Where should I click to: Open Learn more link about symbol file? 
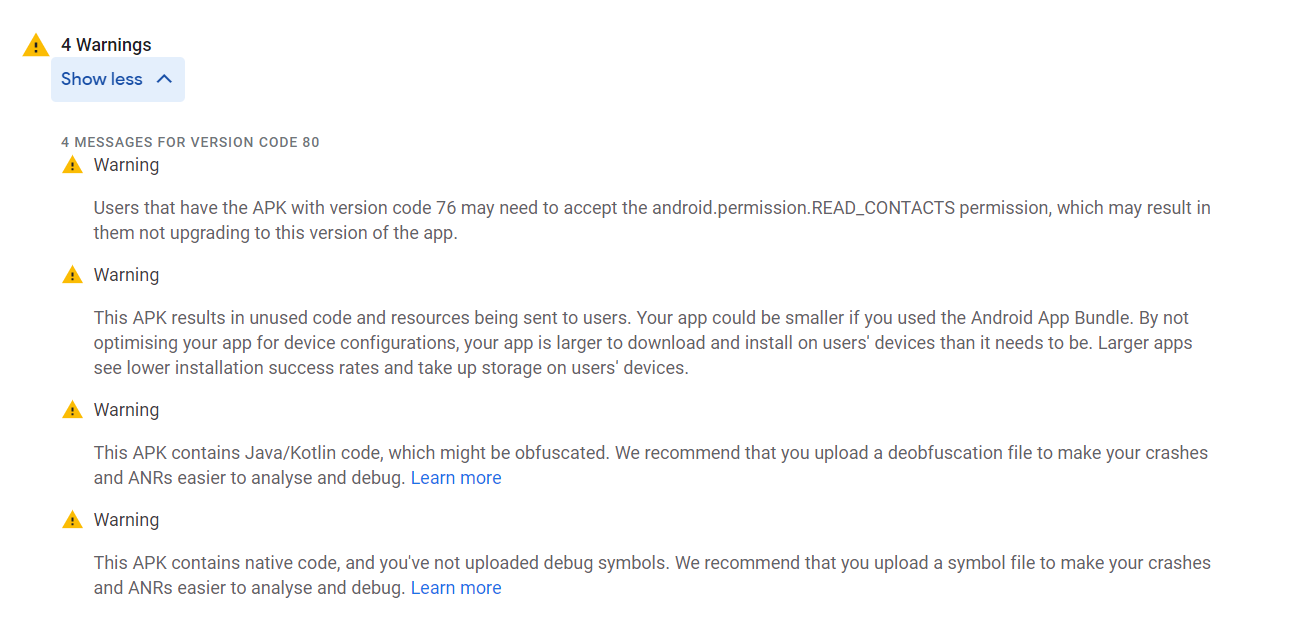click(456, 588)
